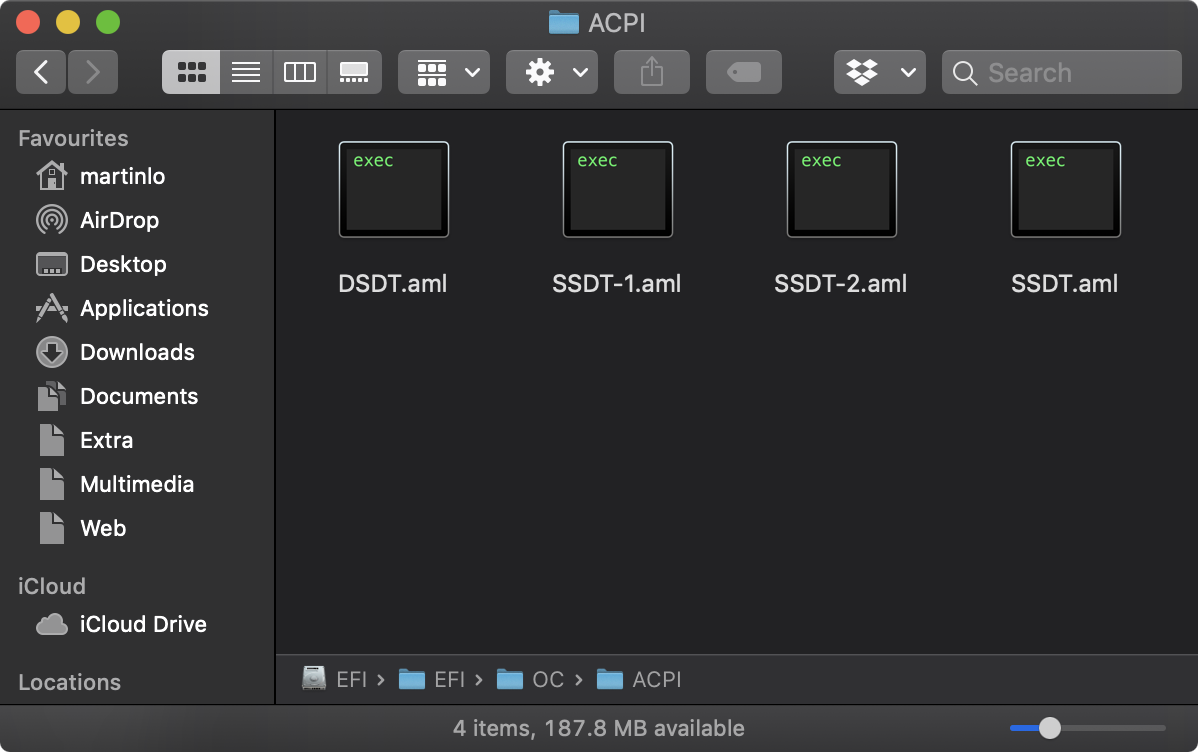The width and height of the screenshot is (1198, 752).
Task: Adjust the icon size slider
Action: point(1050,728)
